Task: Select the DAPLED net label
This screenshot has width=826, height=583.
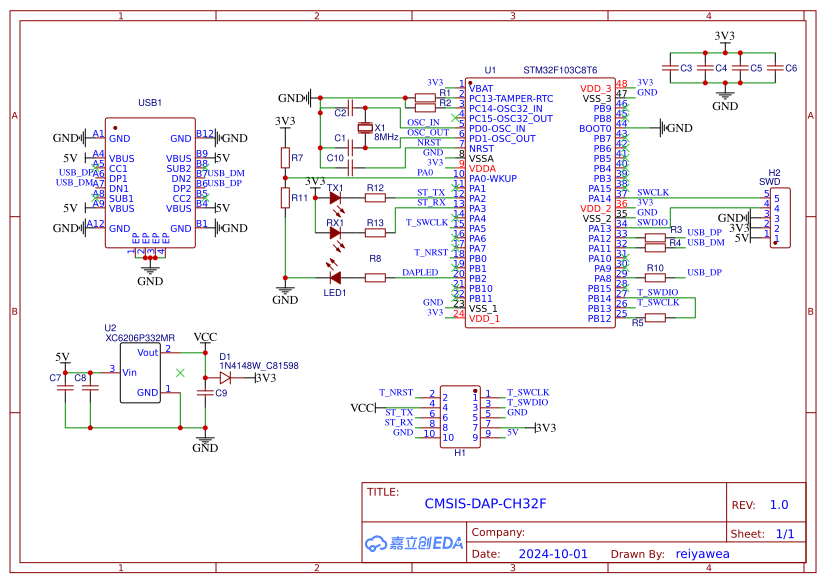Action: [420, 272]
